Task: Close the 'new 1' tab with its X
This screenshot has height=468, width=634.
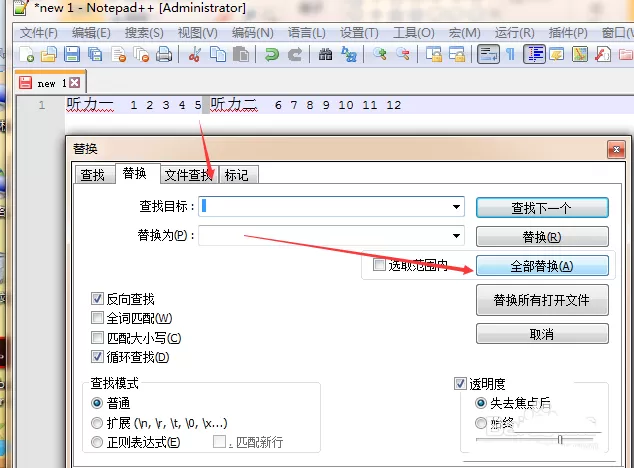Action: [x=74, y=83]
